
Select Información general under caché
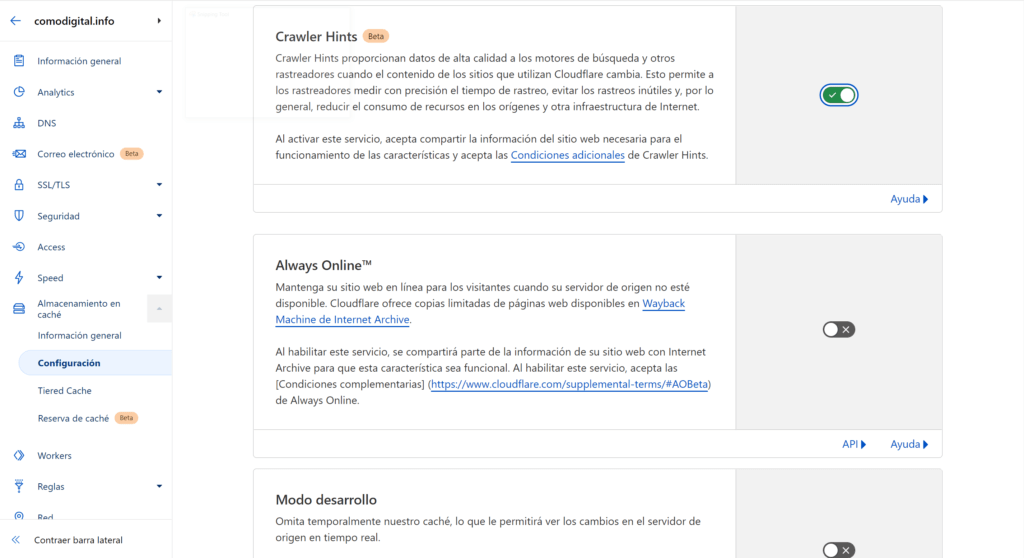(80, 335)
